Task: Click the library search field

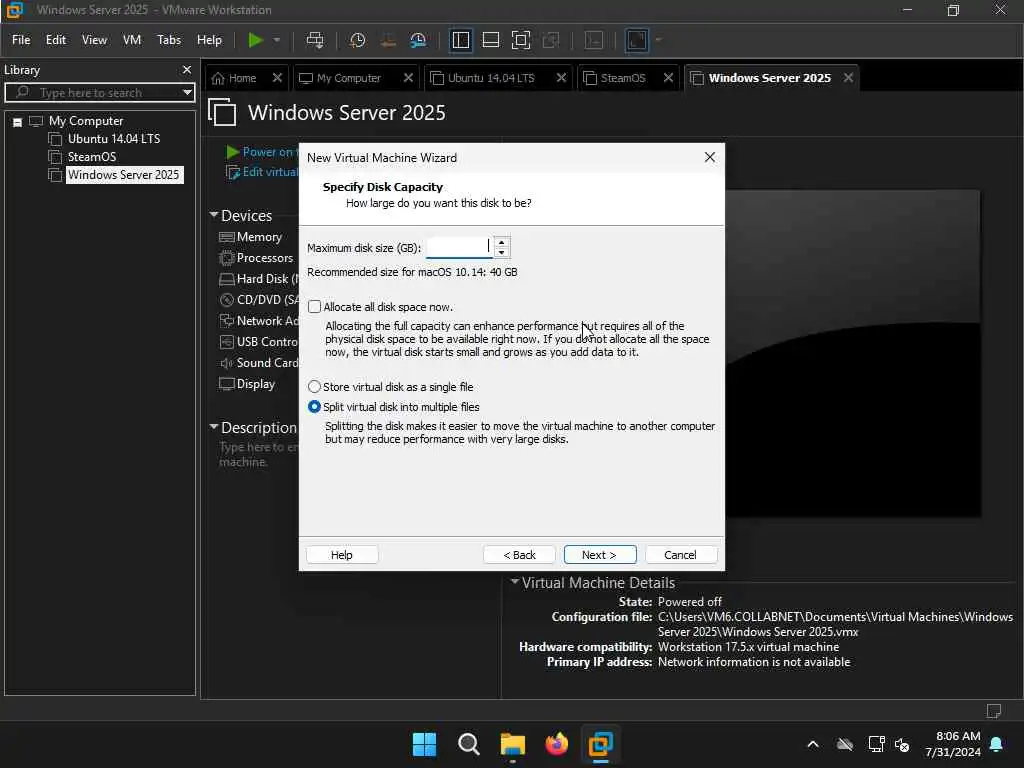Action: pos(98,92)
